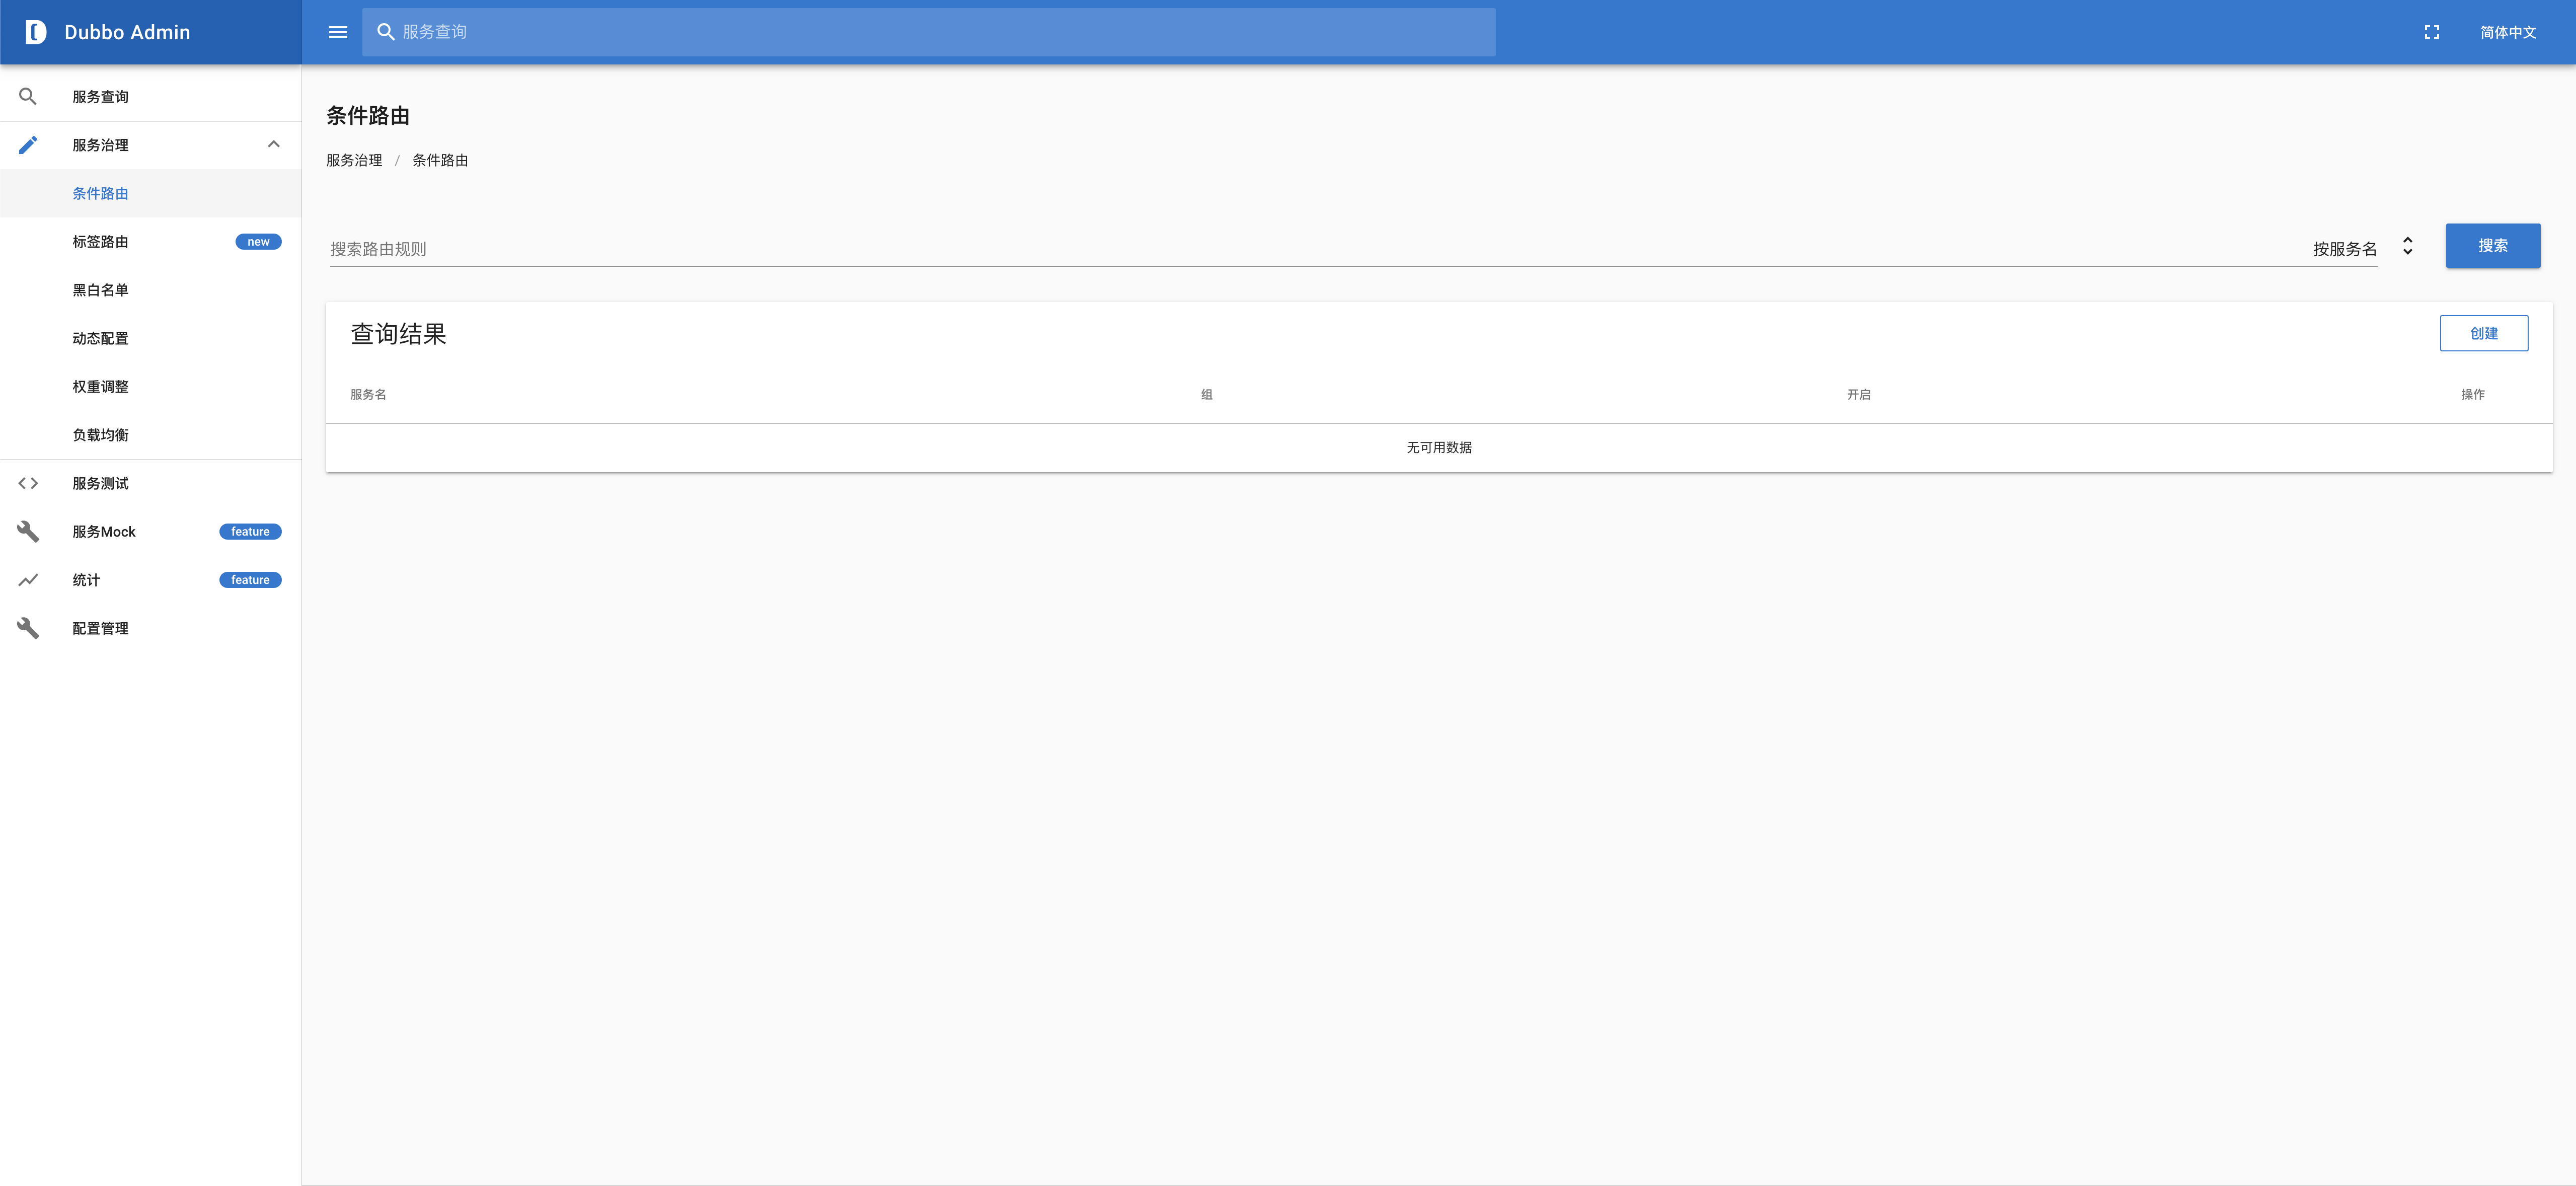The image size is (2576, 1186).
Task: Click the 创建 button
Action: 2483,333
